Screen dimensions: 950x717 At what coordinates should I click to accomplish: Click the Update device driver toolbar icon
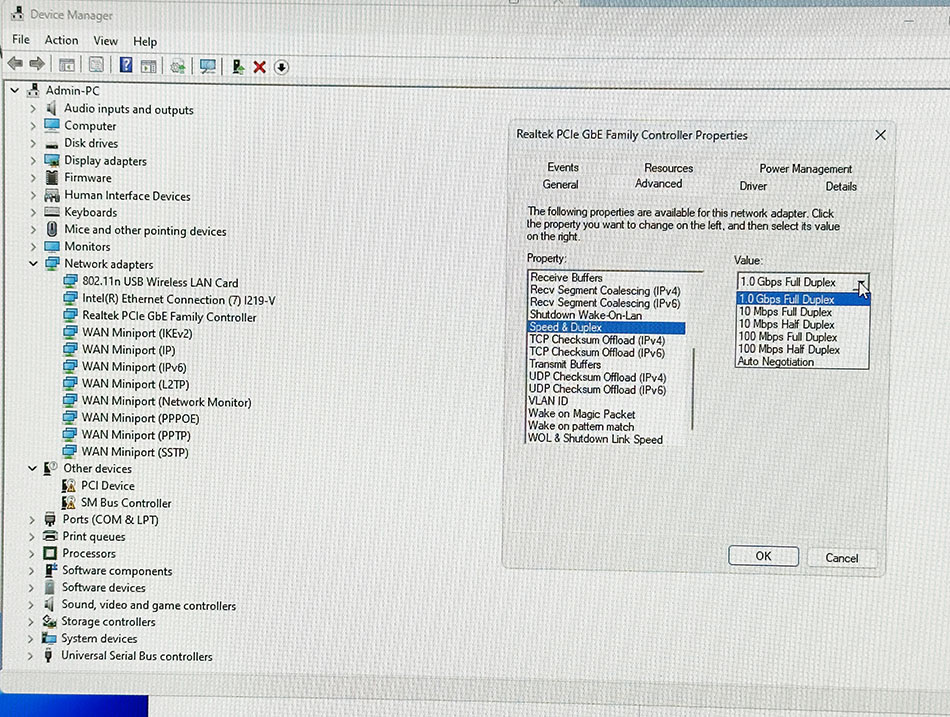click(x=238, y=67)
